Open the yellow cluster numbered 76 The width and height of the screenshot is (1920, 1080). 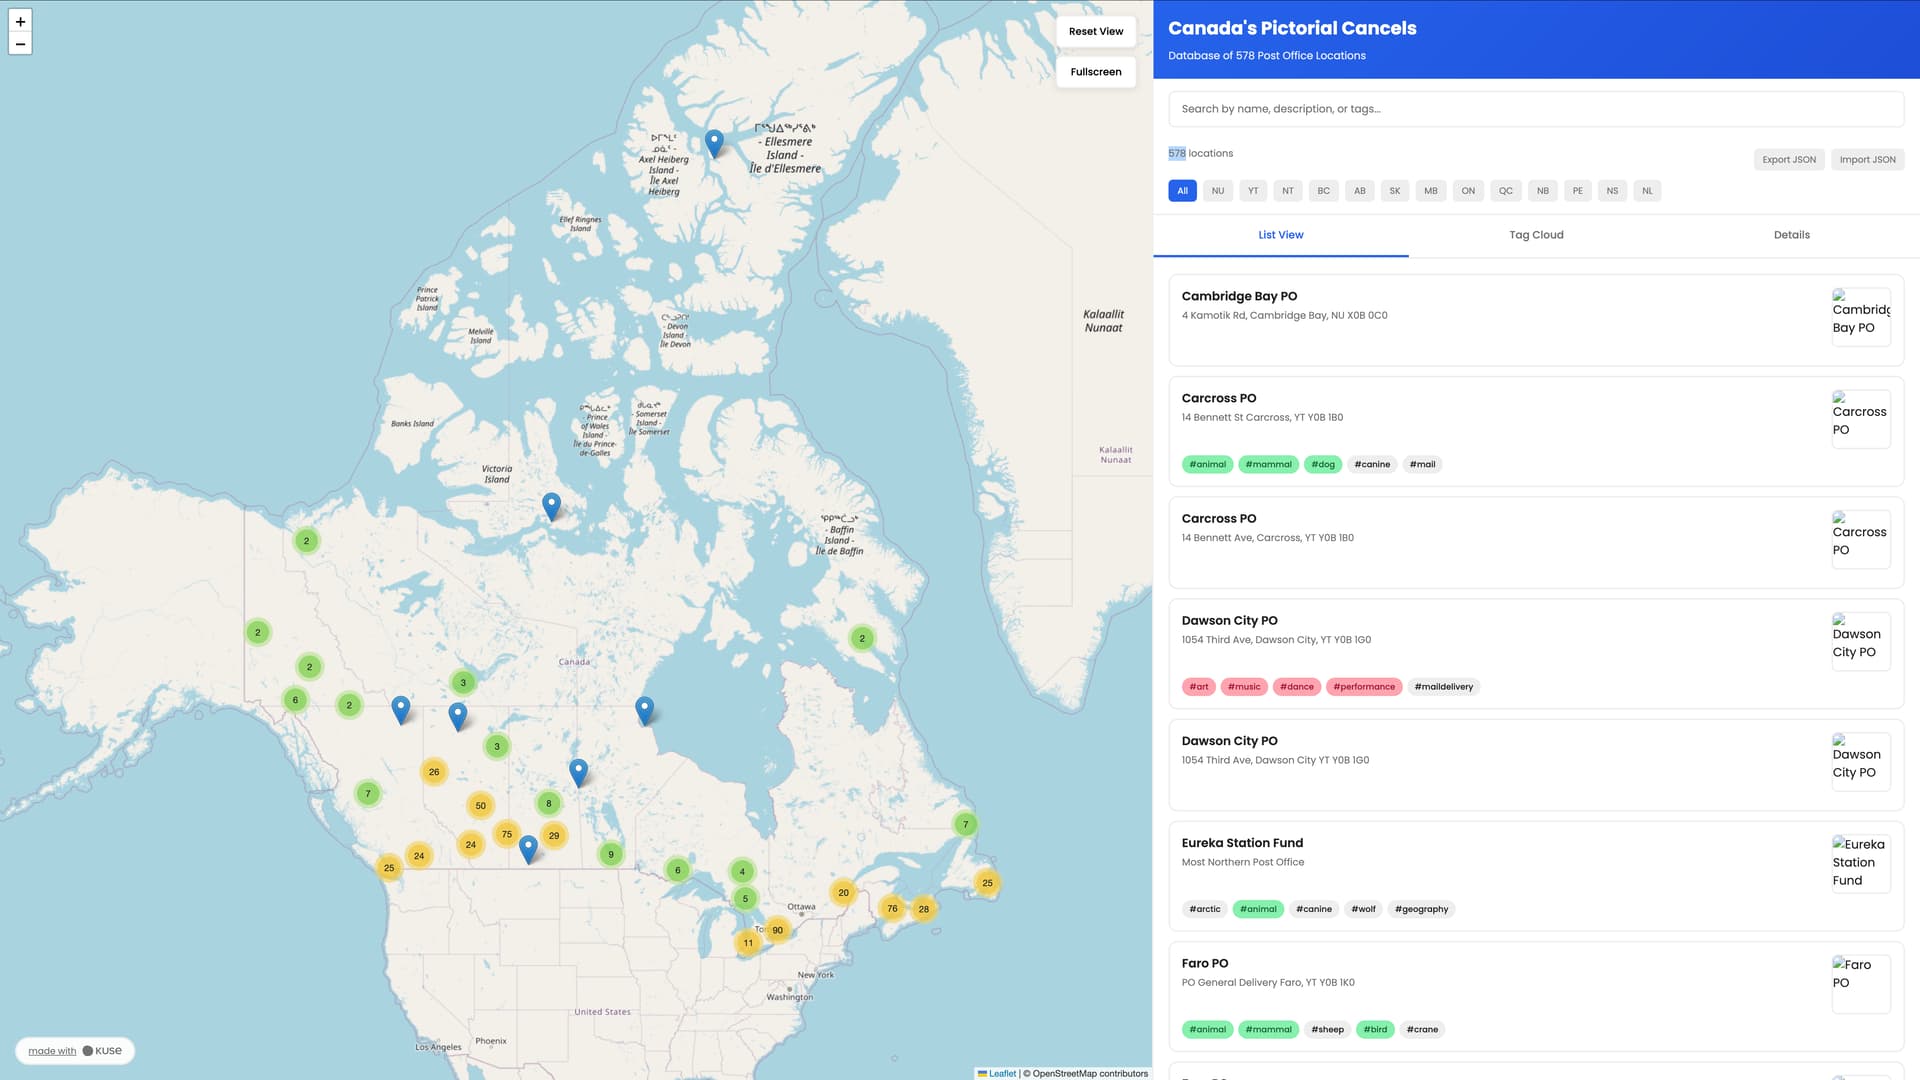pyautogui.click(x=892, y=908)
